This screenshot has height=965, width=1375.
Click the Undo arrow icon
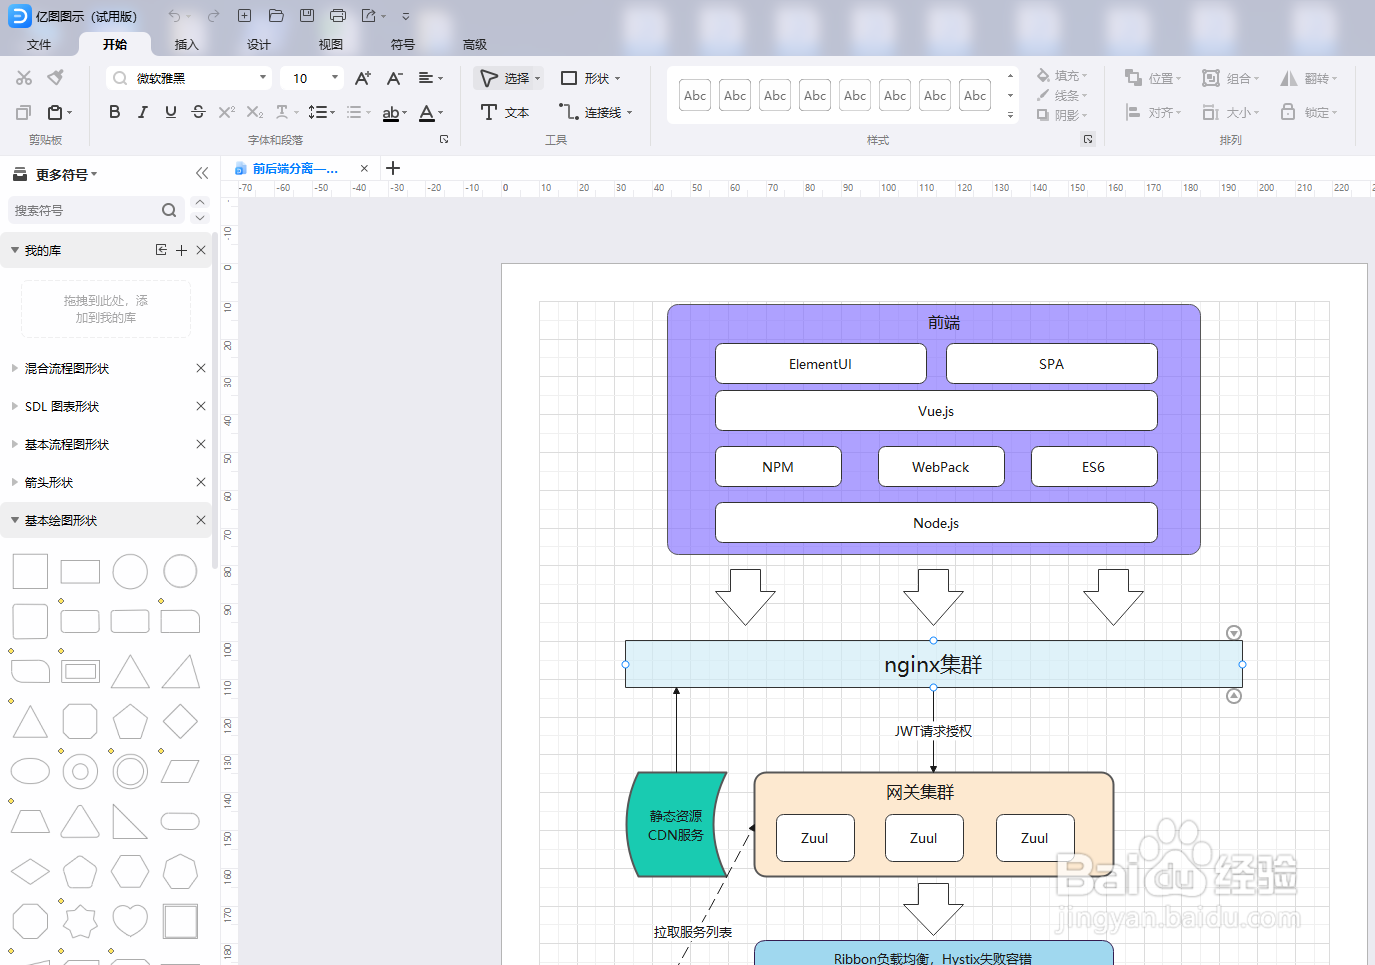[x=175, y=16]
